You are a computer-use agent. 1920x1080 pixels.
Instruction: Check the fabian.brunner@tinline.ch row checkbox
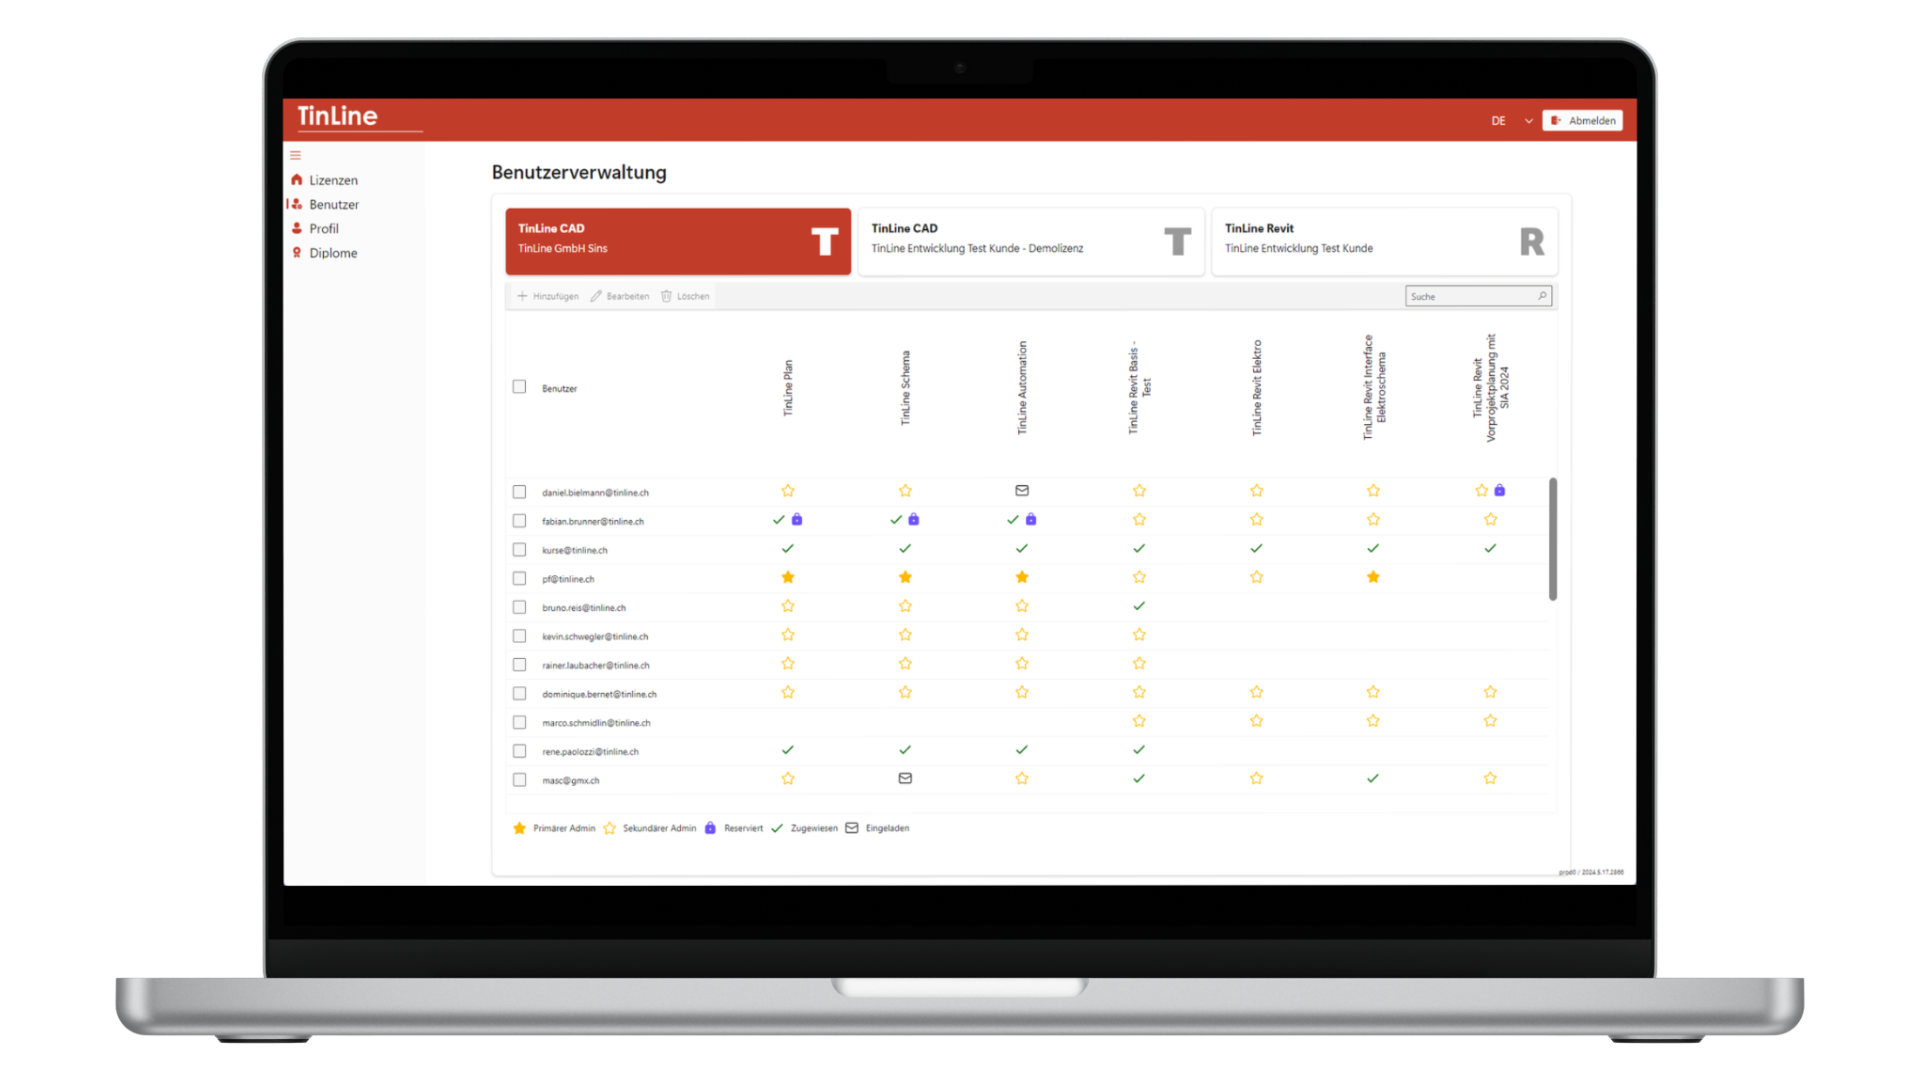(x=519, y=521)
